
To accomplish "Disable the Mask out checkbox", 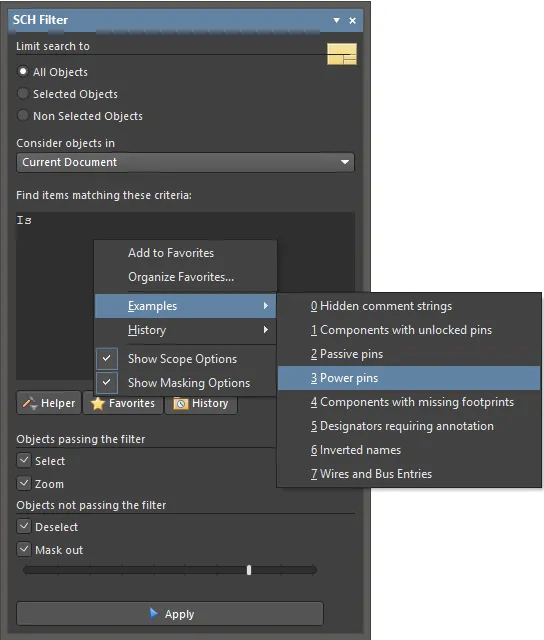I will (x=24, y=549).
